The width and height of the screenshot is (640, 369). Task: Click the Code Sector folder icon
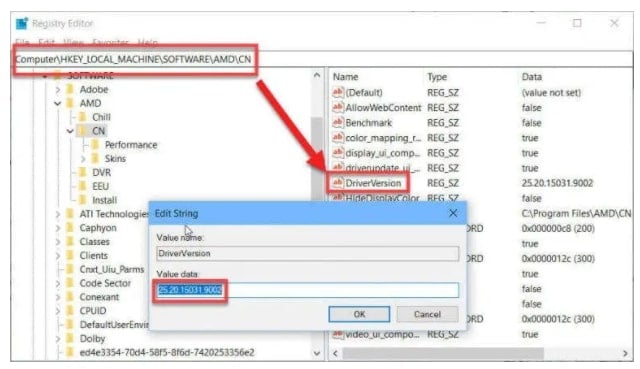click(70, 283)
